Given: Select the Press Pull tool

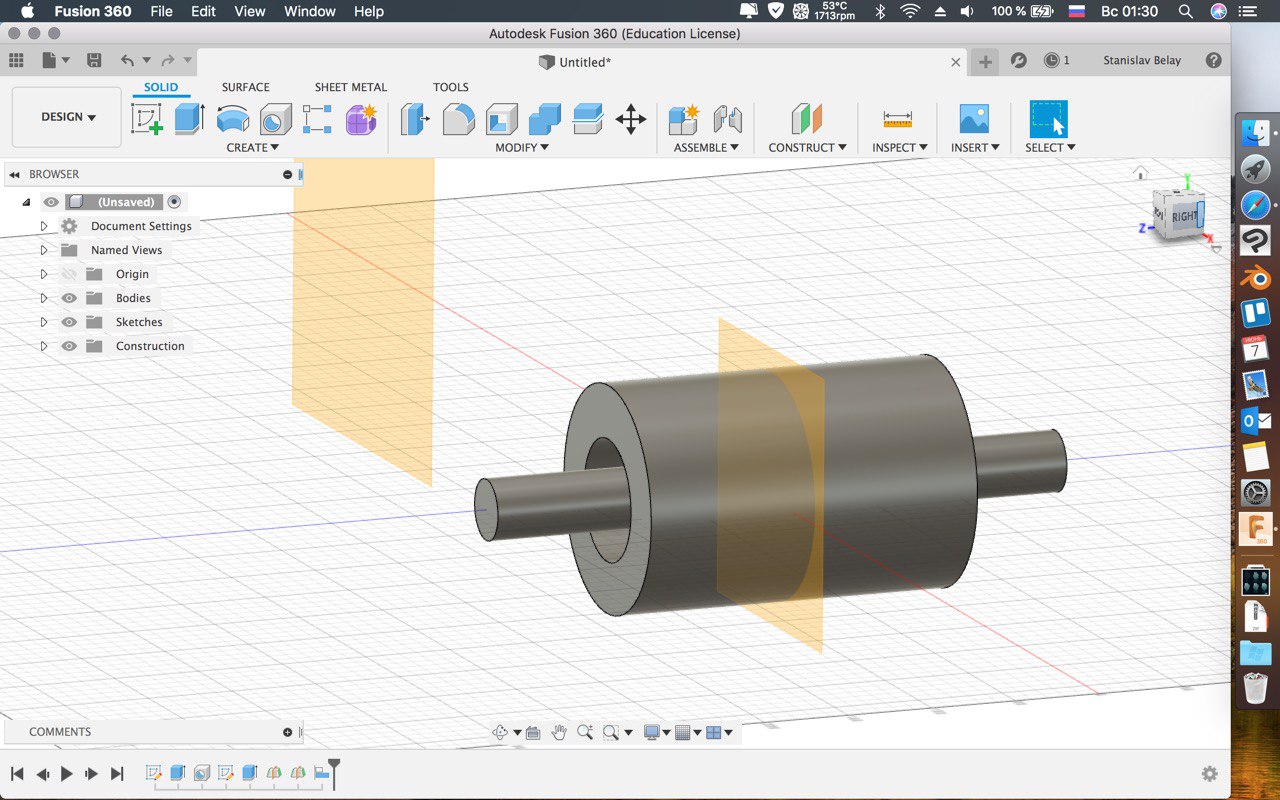Looking at the screenshot, I should pos(415,119).
